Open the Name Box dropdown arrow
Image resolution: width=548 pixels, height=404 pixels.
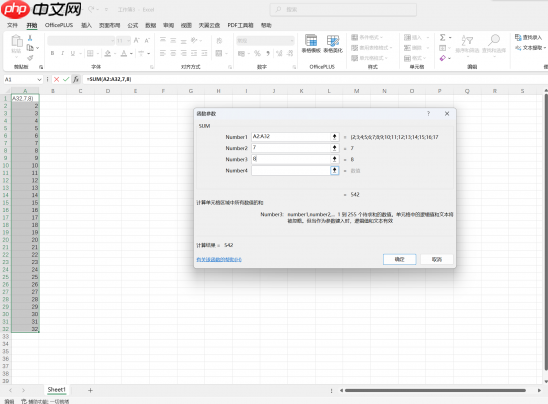click(39, 80)
